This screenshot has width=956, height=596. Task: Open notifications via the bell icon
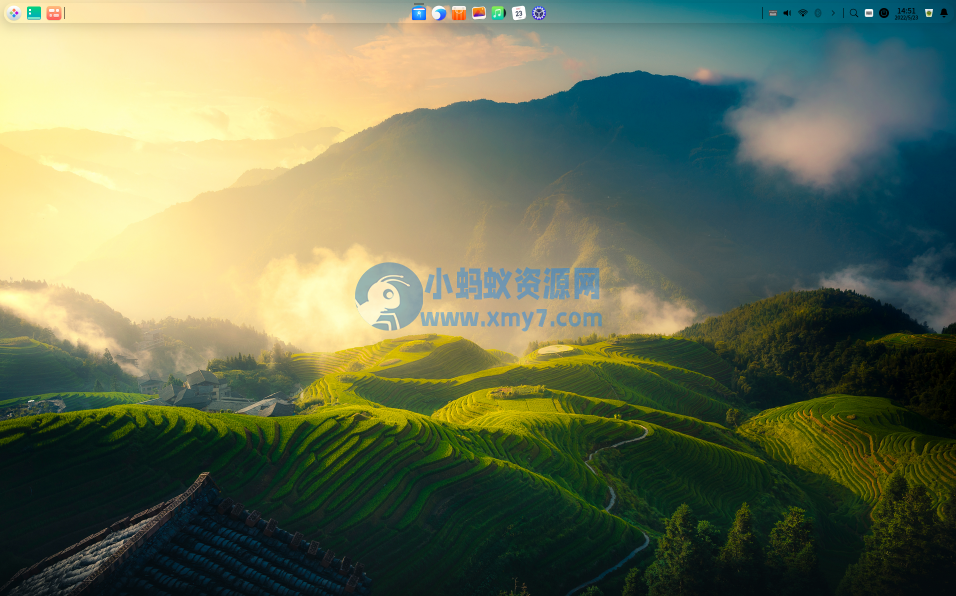pos(943,13)
